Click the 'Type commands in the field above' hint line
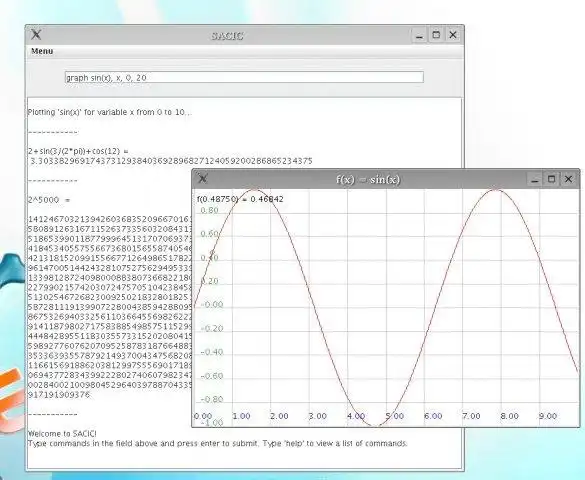Image resolution: width=585 pixels, height=480 pixels. [x=218, y=443]
